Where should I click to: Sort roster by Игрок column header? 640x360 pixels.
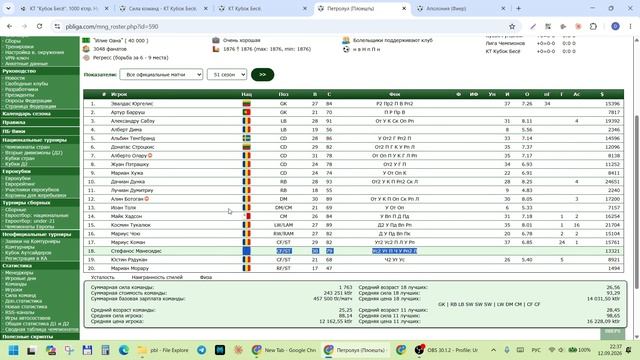coord(119,94)
